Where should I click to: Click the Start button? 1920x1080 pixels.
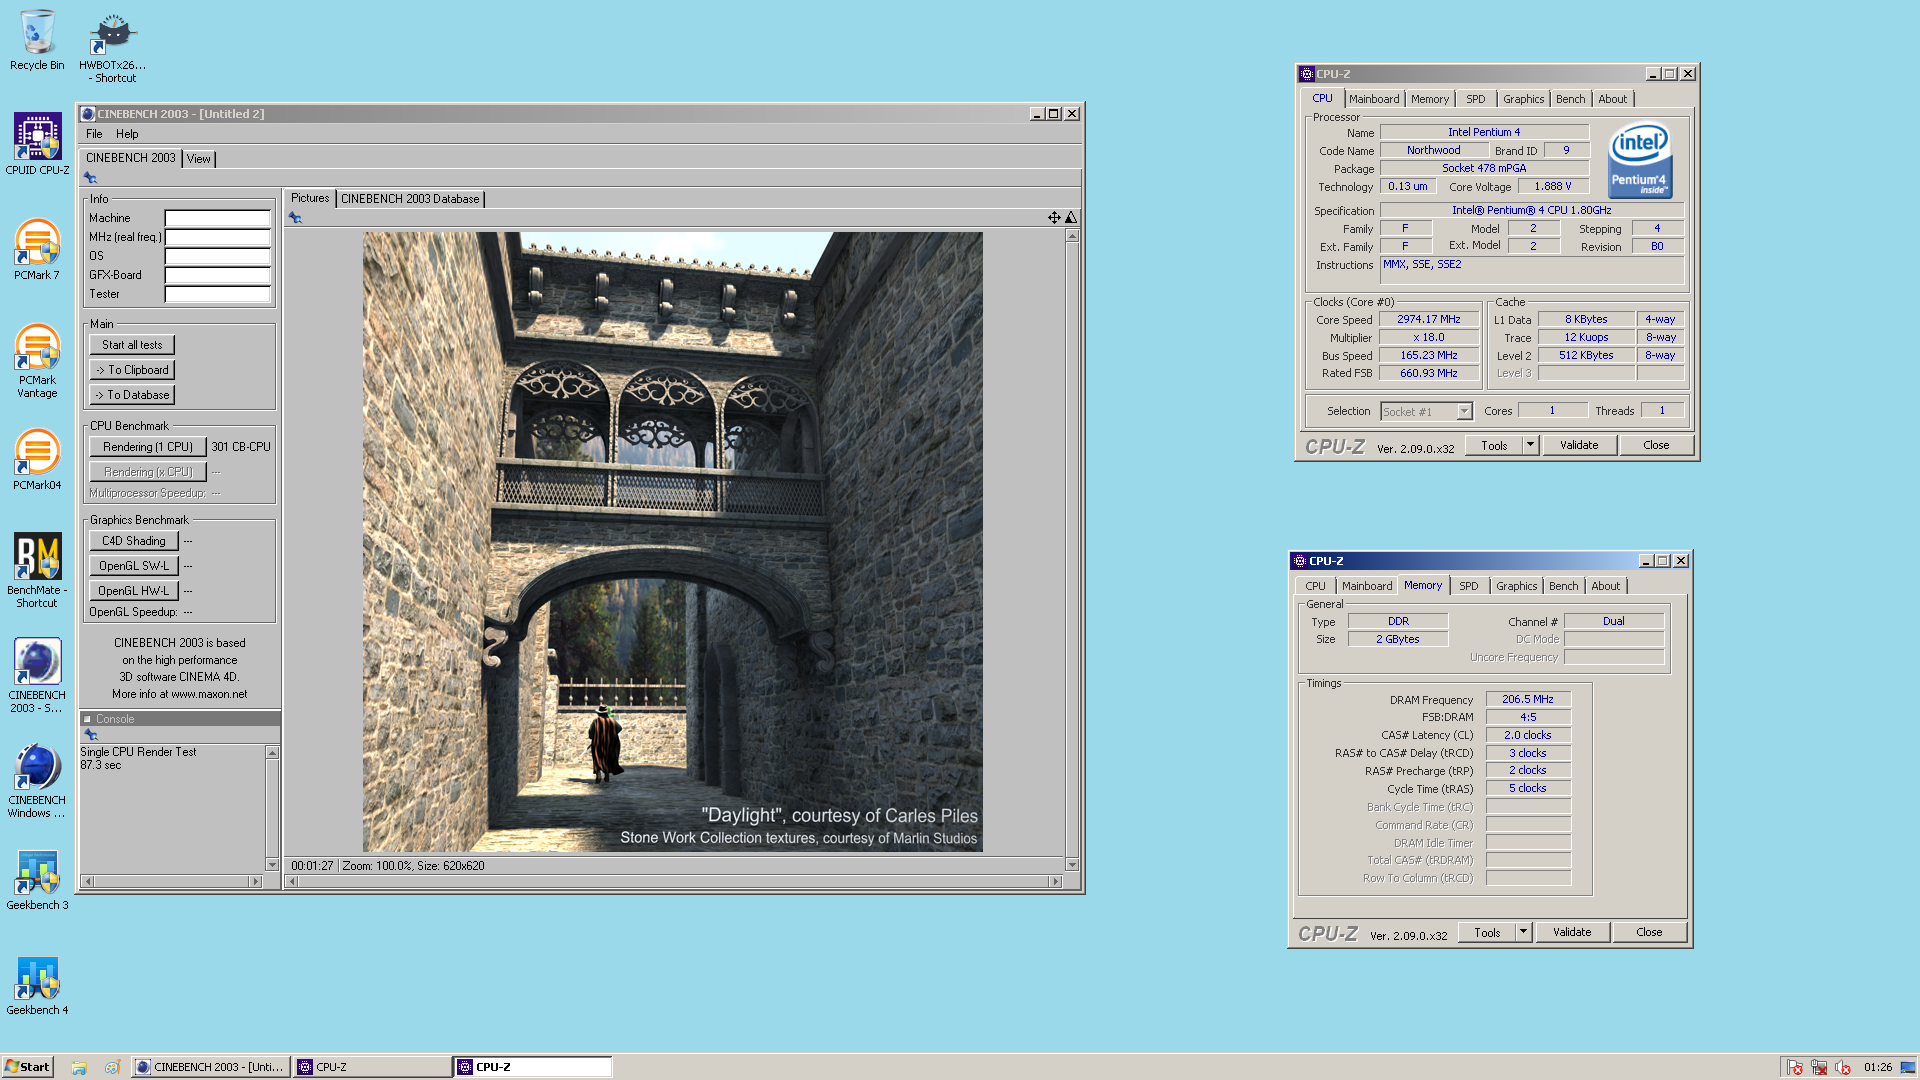tap(27, 1067)
